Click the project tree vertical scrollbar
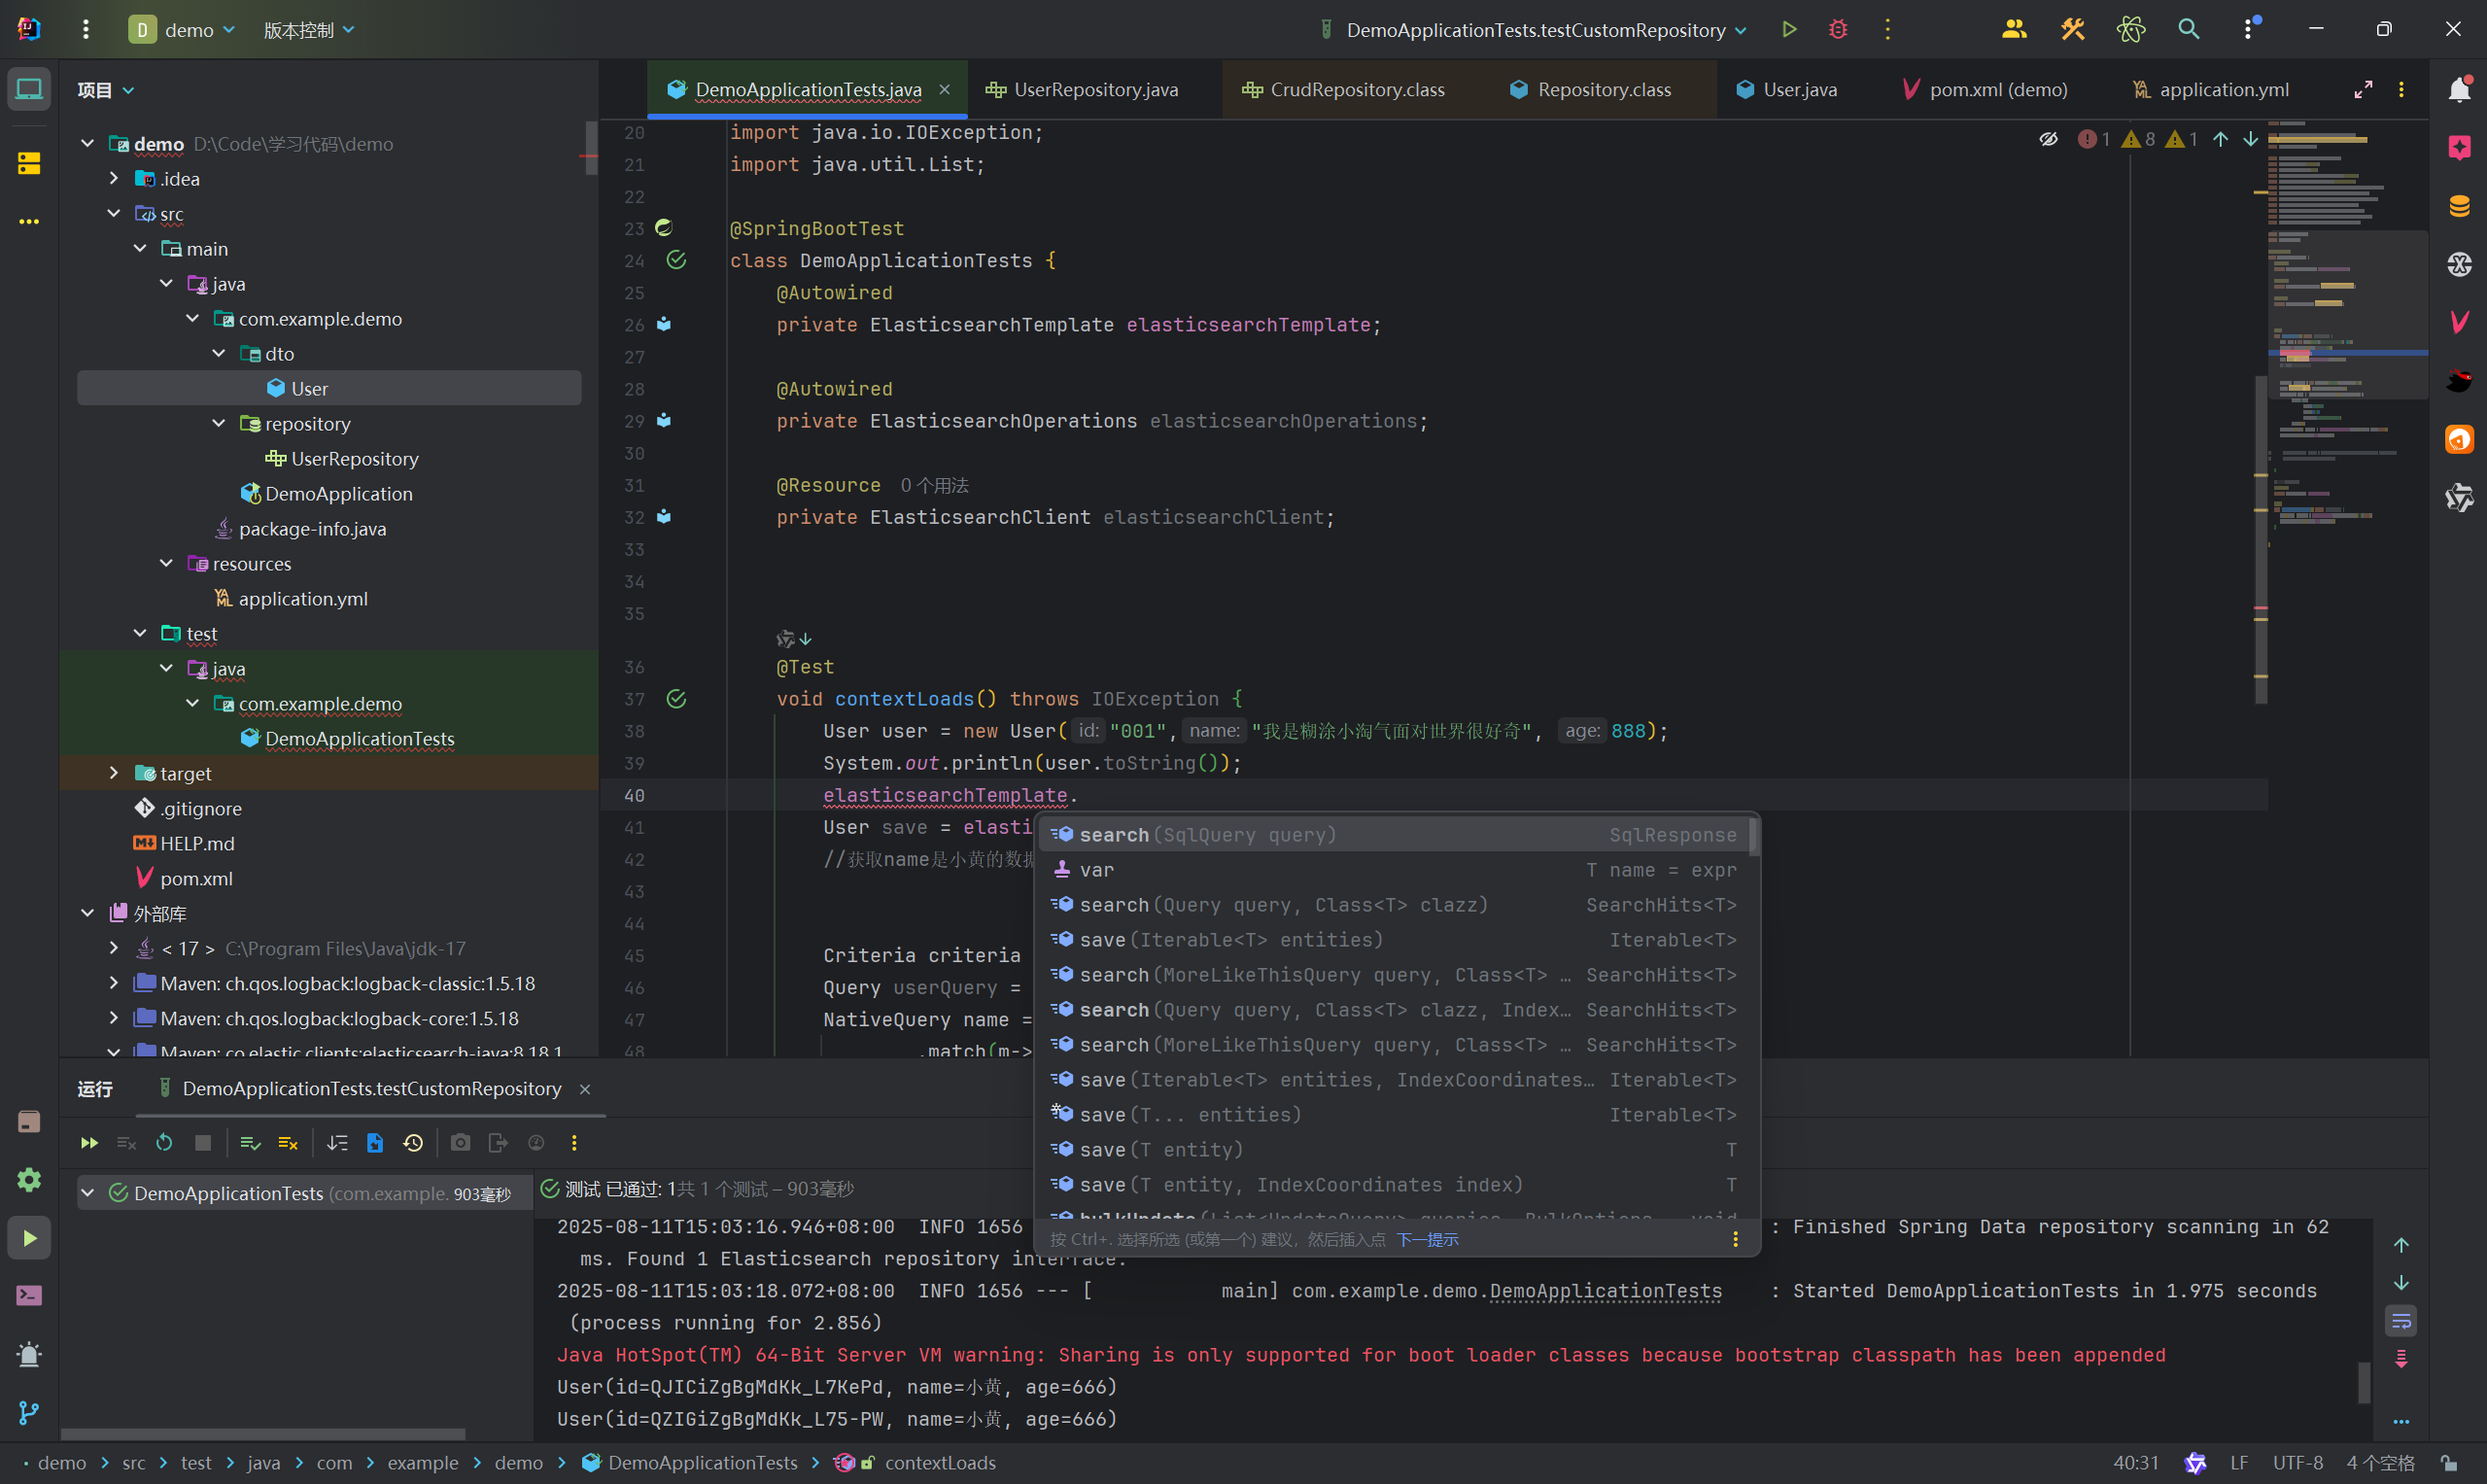Image resolution: width=2487 pixels, height=1484 pixels. 592,148
